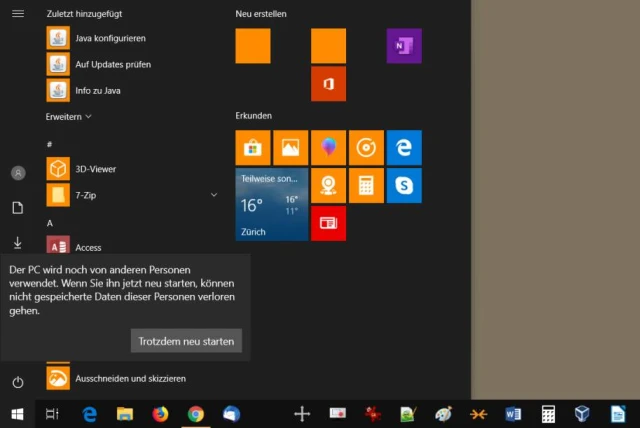
Task: Launch the Groove Music tile
Action: click(366, 148)
